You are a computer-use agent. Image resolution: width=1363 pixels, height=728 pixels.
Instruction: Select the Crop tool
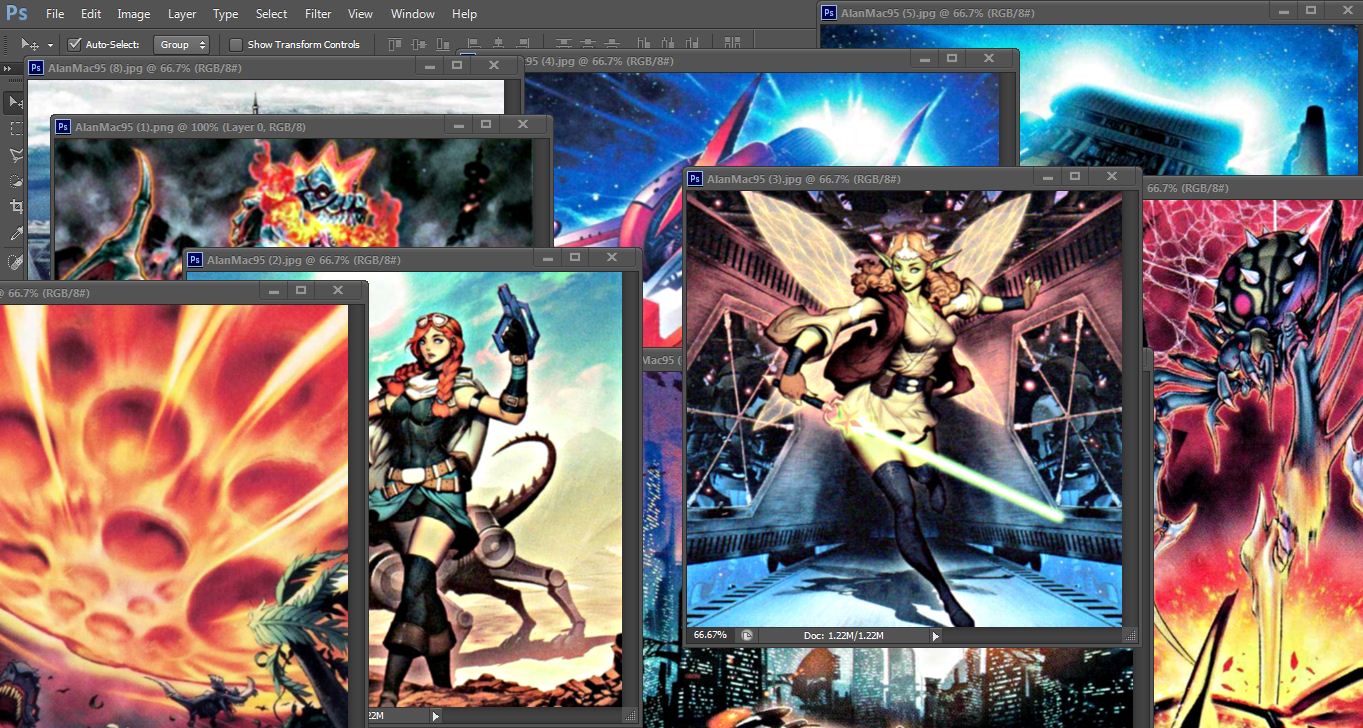coord(13,205)
